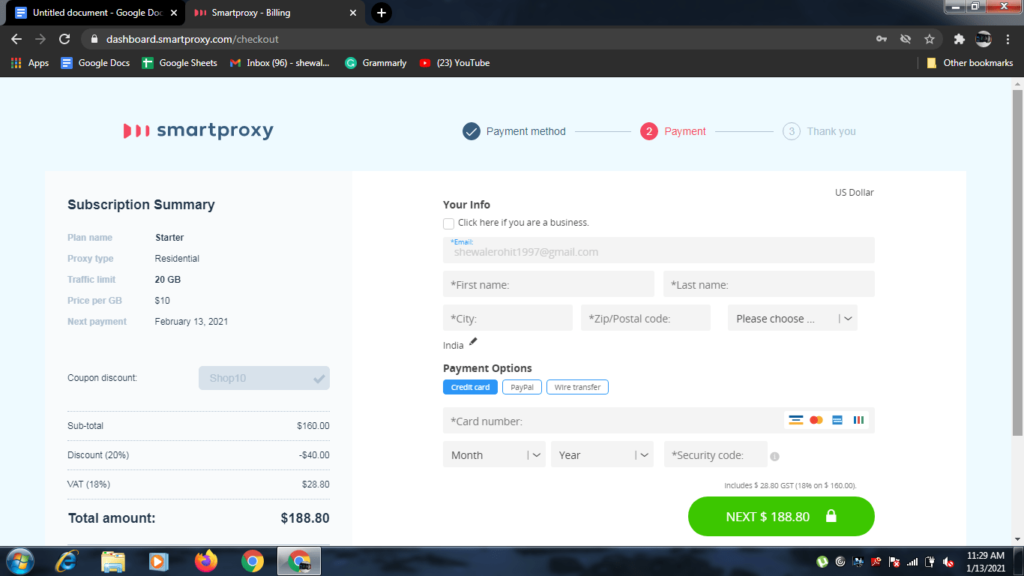
Task: Open the Gmail Inbox bookmark
Action: 280,63
